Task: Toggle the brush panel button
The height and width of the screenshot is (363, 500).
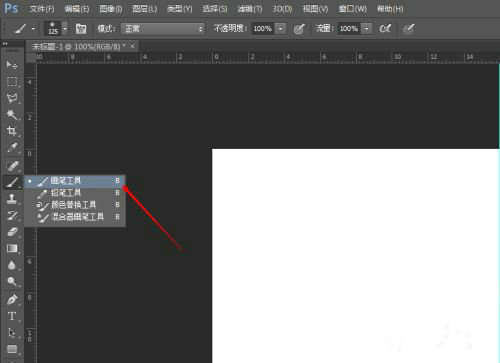Action: 81,29
